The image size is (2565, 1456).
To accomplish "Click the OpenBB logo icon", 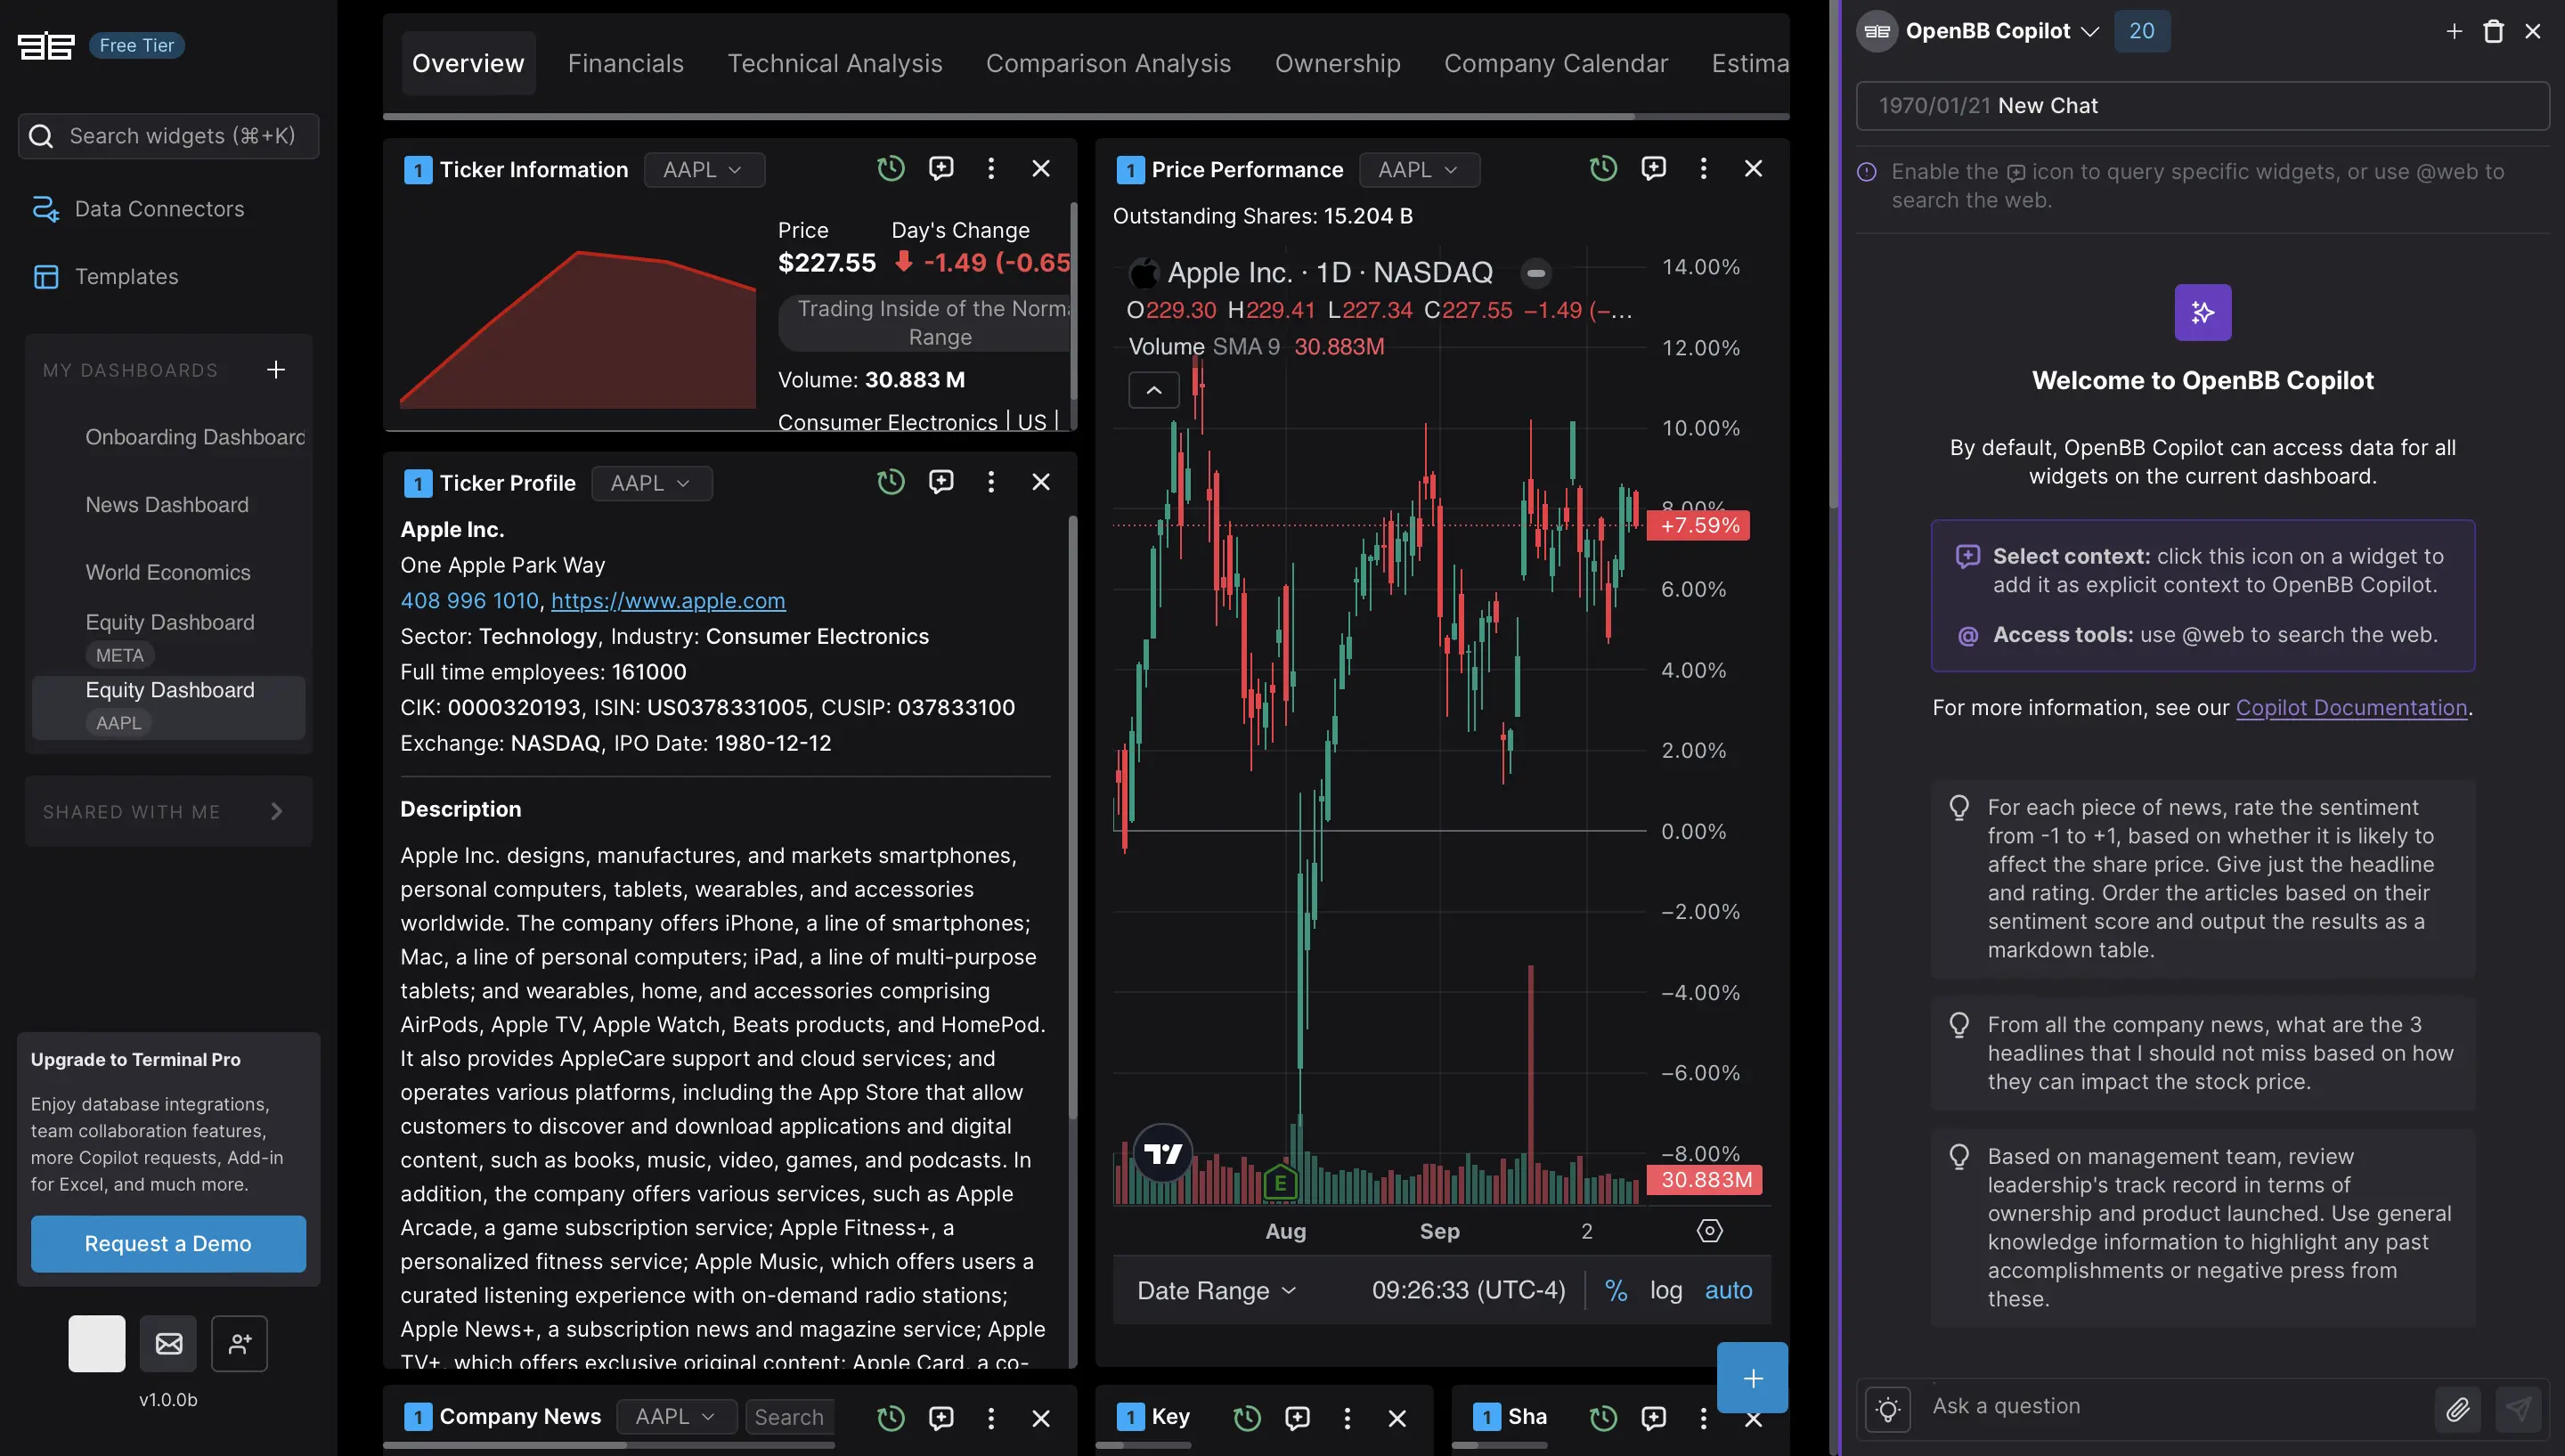I will (46, 45).
